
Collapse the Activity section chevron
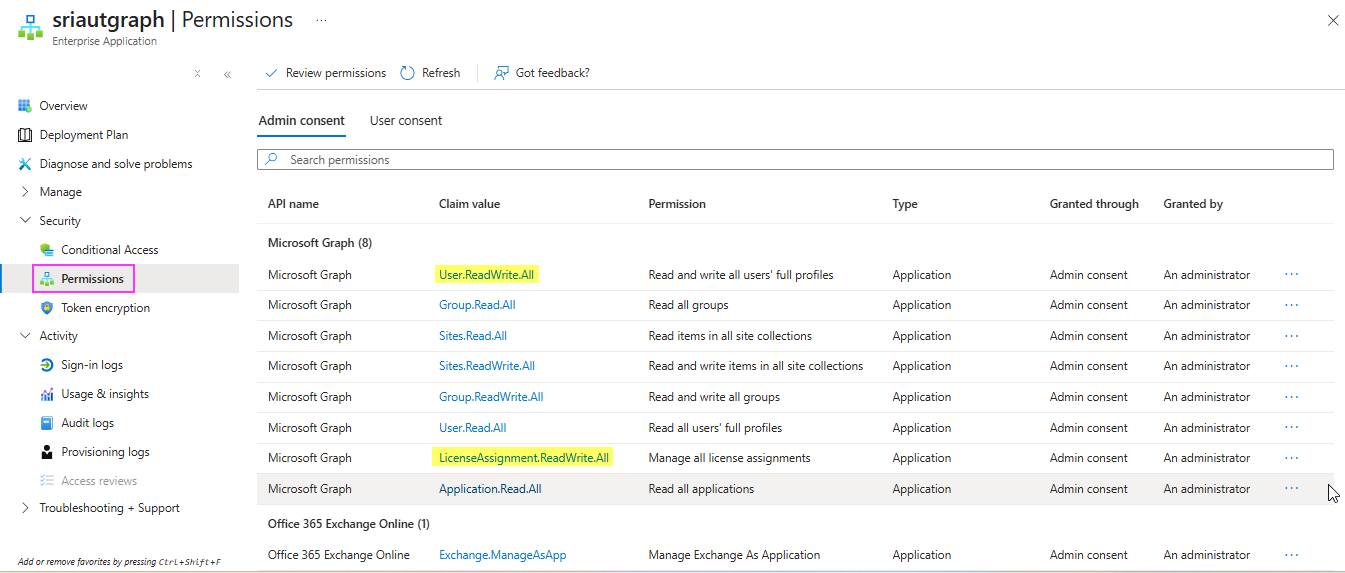point(25,336)
